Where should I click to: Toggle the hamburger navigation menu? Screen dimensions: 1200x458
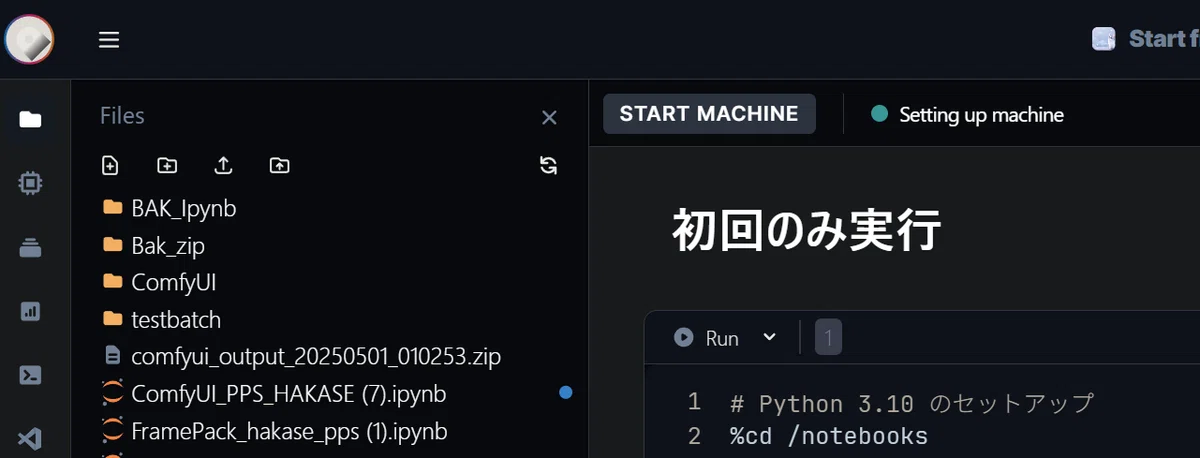tap(109, 40)
